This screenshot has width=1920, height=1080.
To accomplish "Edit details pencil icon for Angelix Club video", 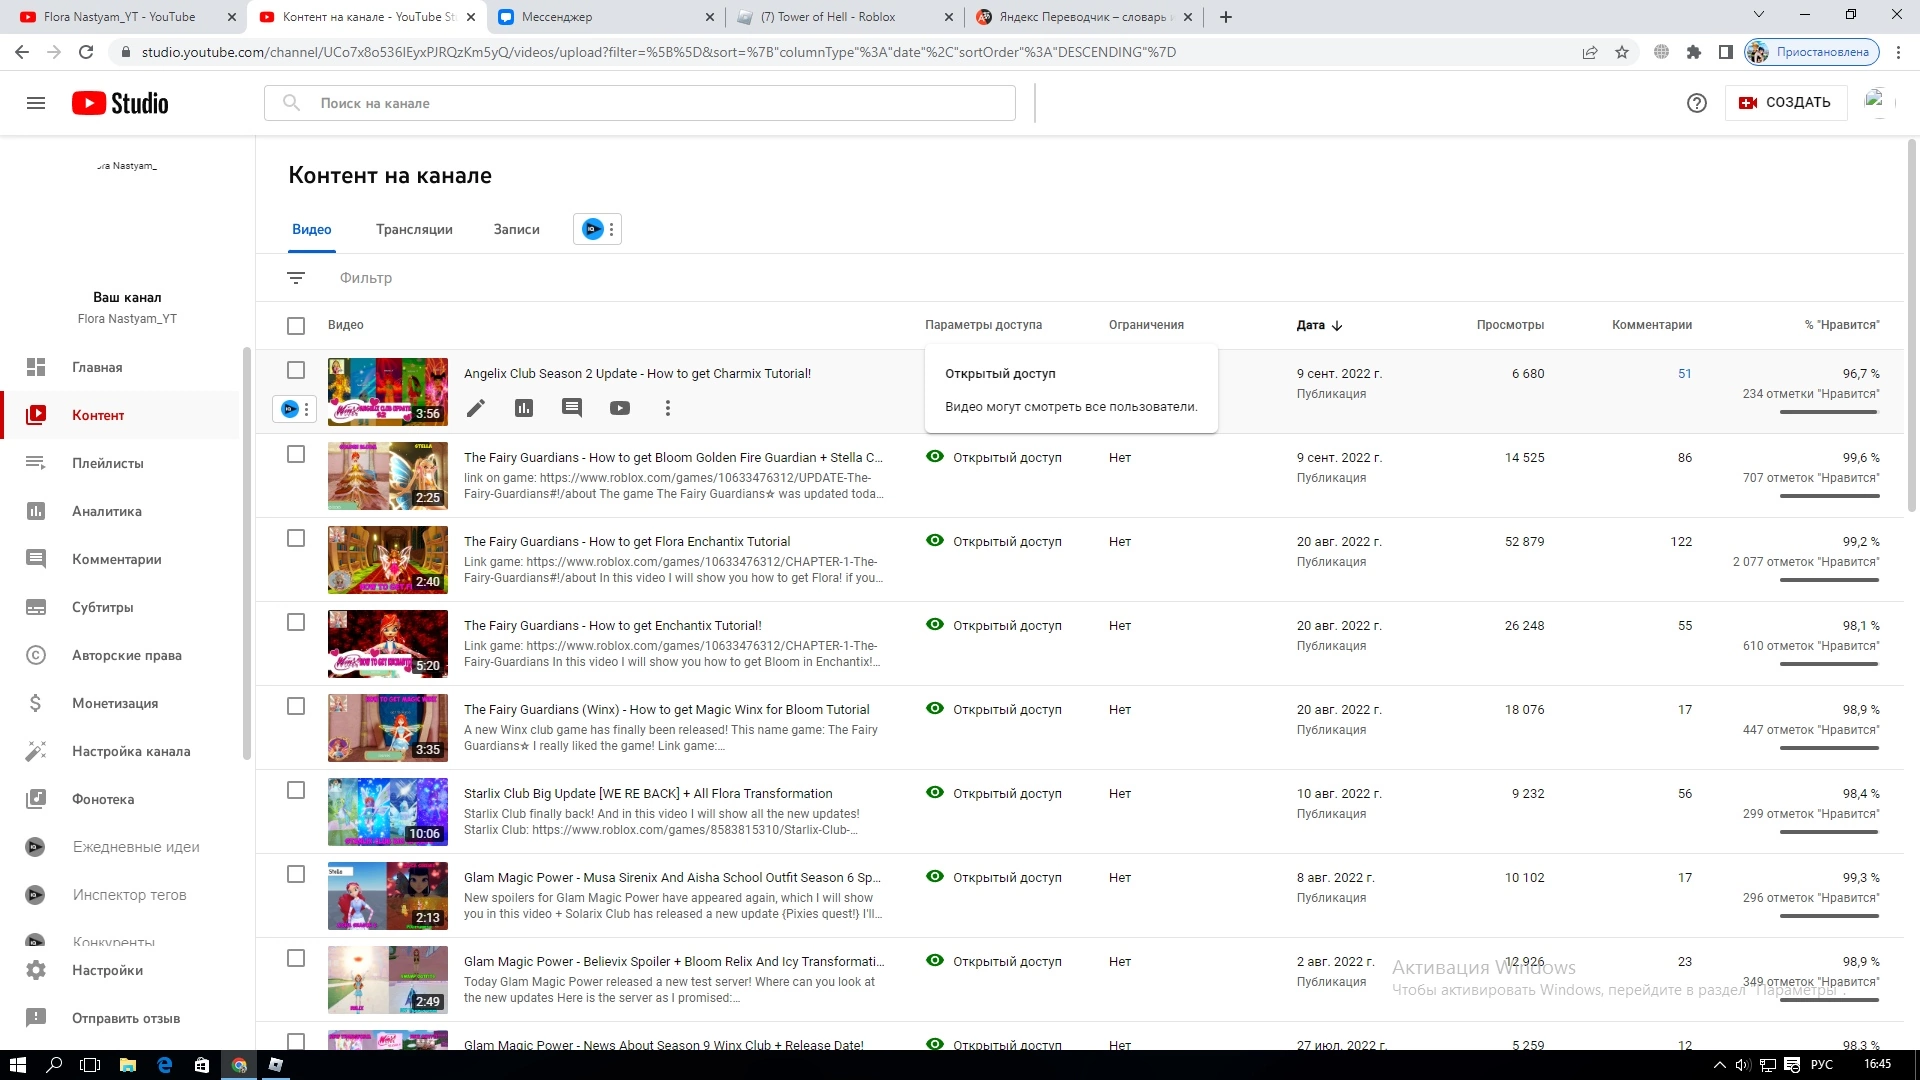I will [x=476, y=408].
